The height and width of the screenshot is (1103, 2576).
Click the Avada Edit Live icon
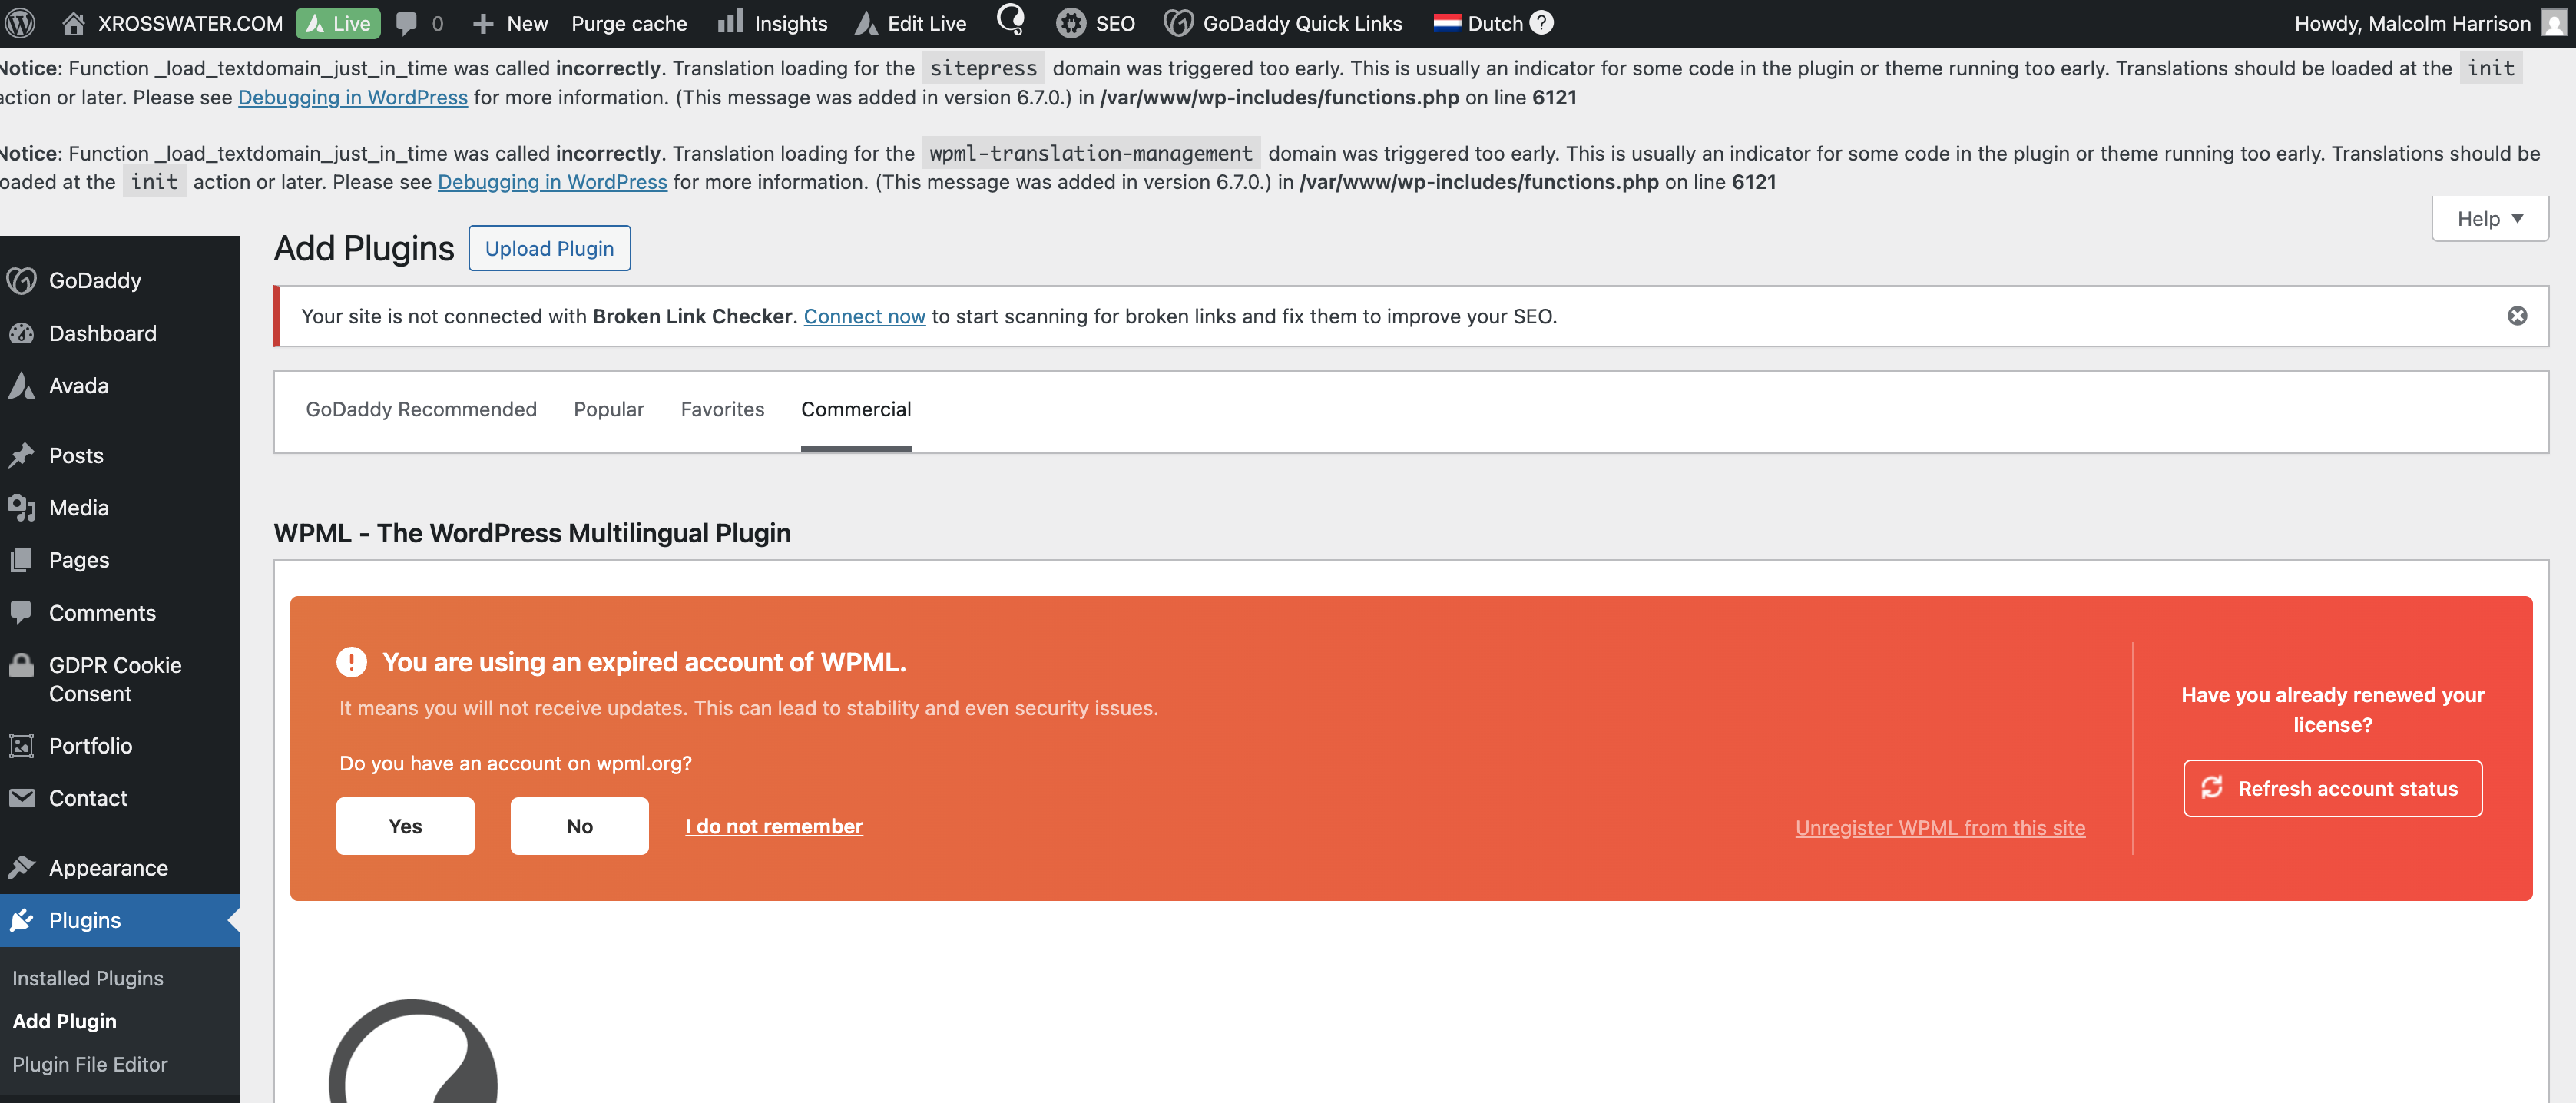(866, 23)
